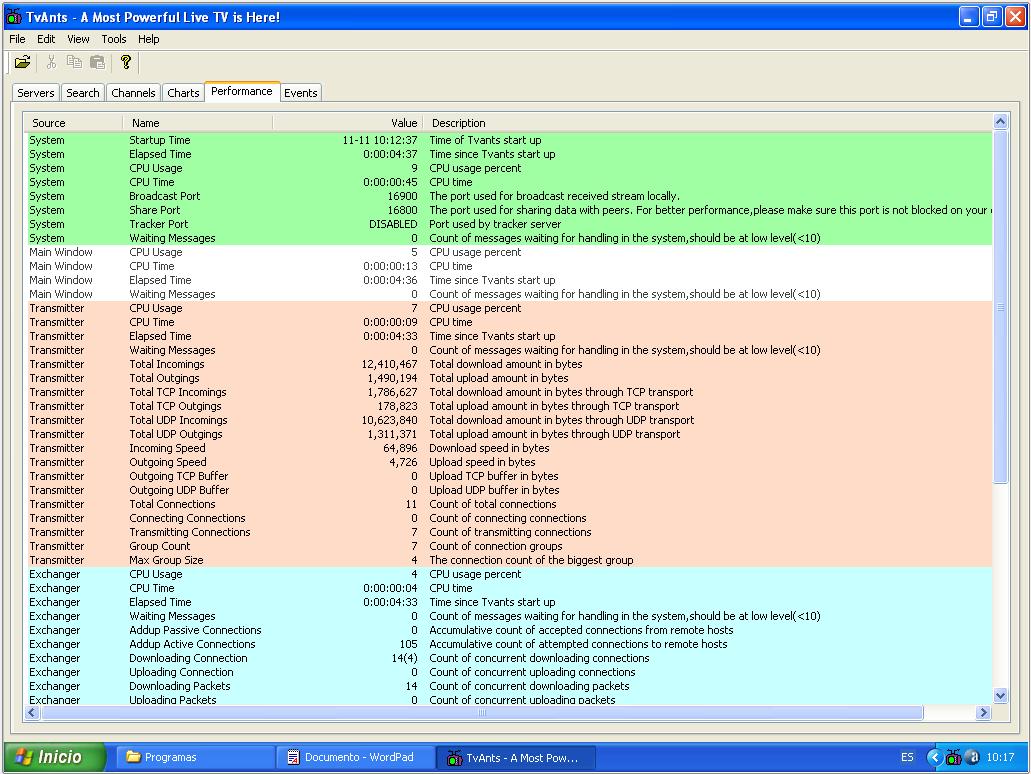Select the Transmitting Connections row
1031x774 pixels.
point(508,532)
